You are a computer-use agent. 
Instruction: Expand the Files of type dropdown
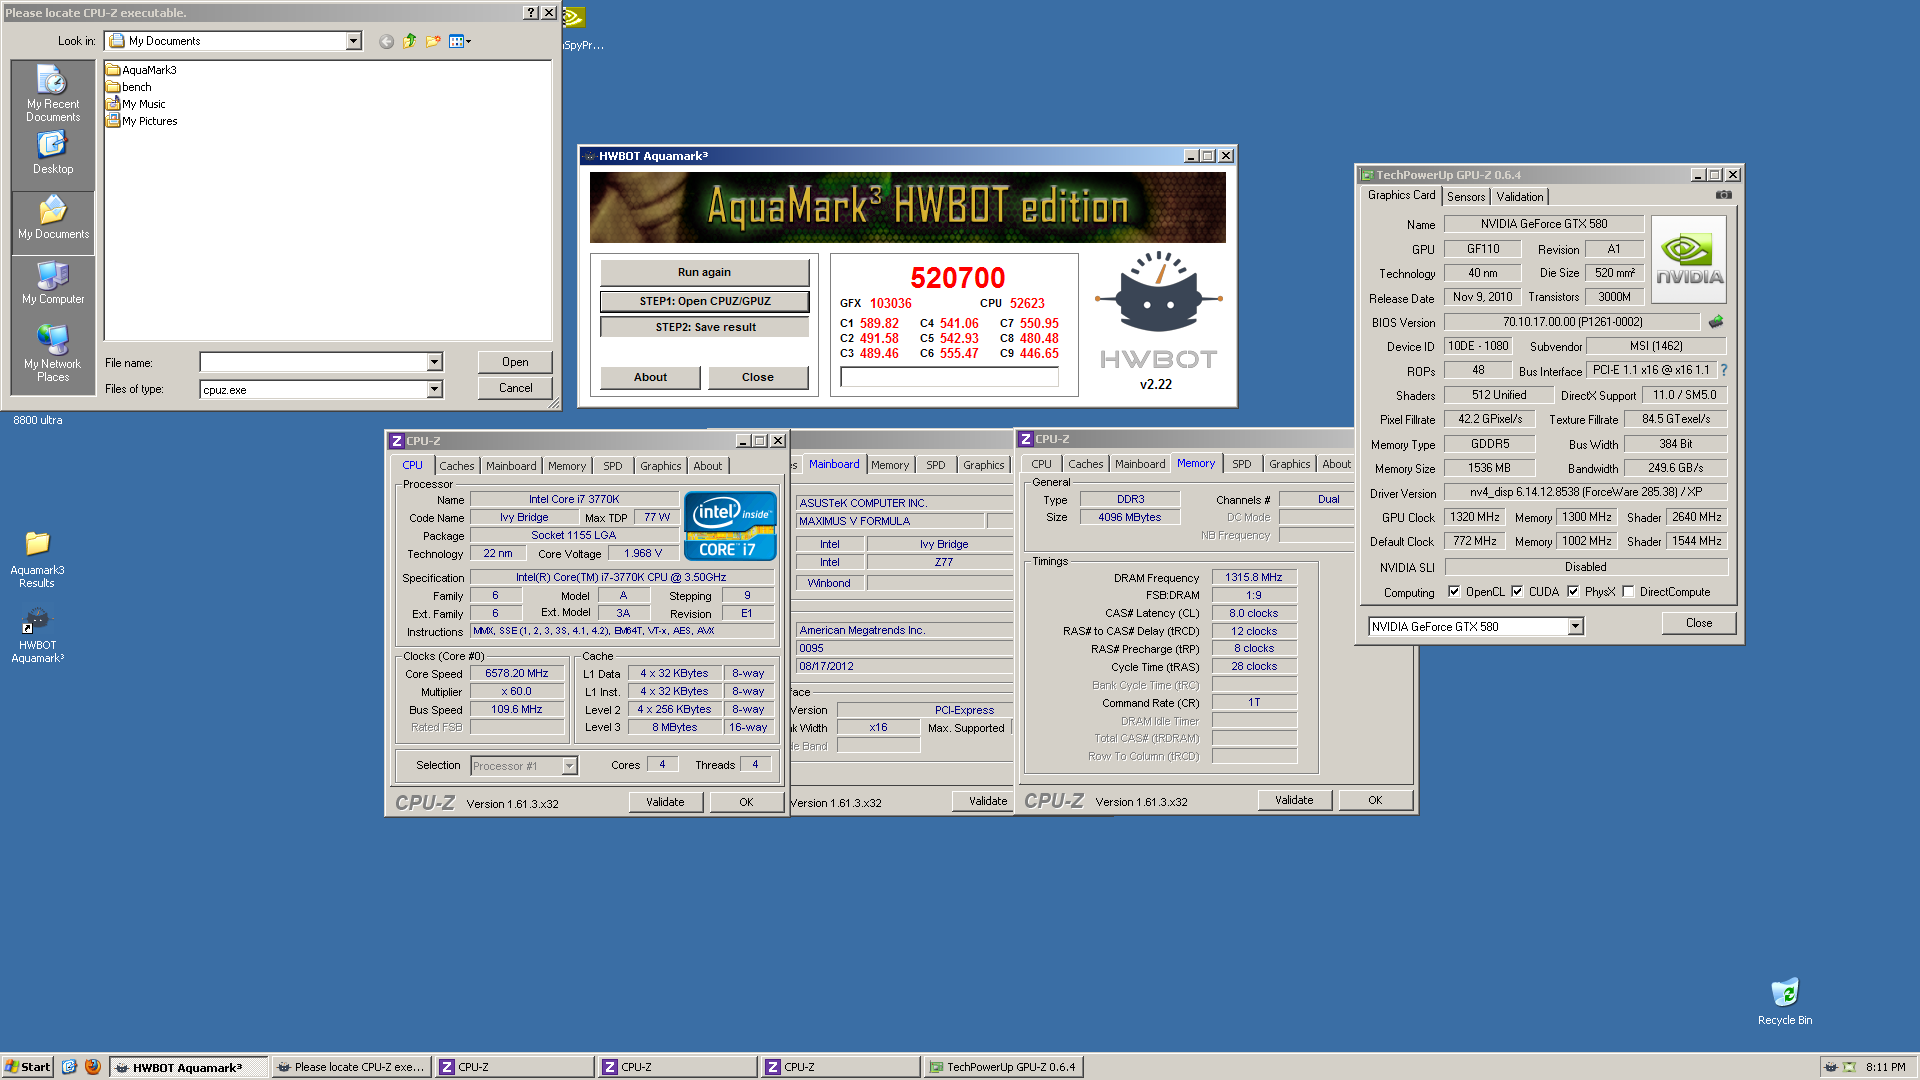[434, 390]
